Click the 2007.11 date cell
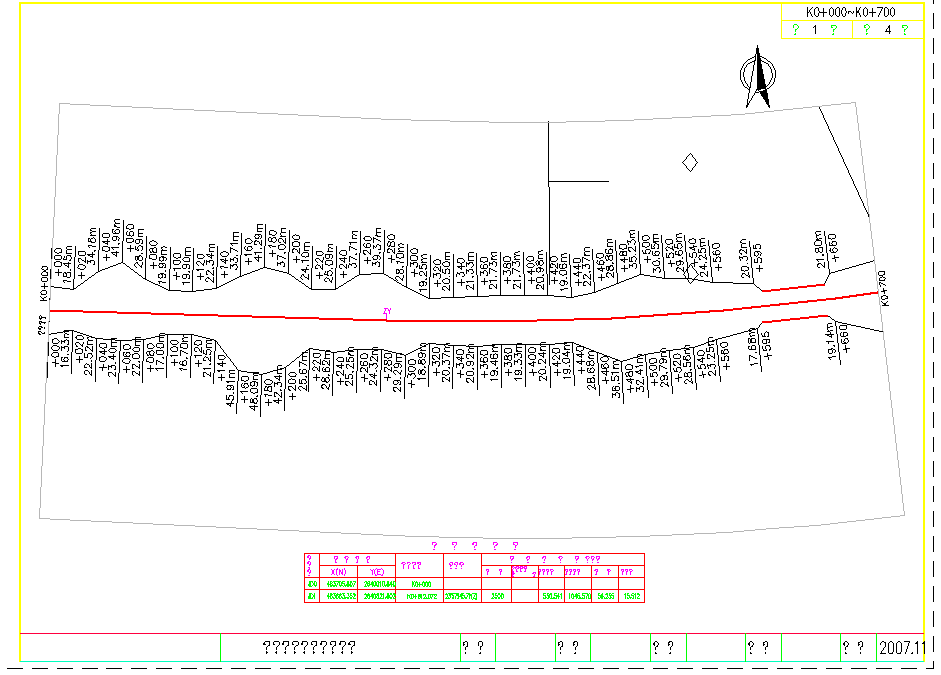 coord(903,647)
